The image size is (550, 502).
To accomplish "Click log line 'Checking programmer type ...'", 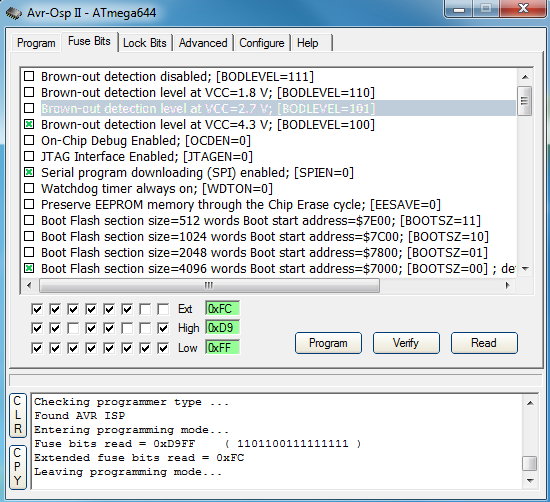I will tap(131, 402).
